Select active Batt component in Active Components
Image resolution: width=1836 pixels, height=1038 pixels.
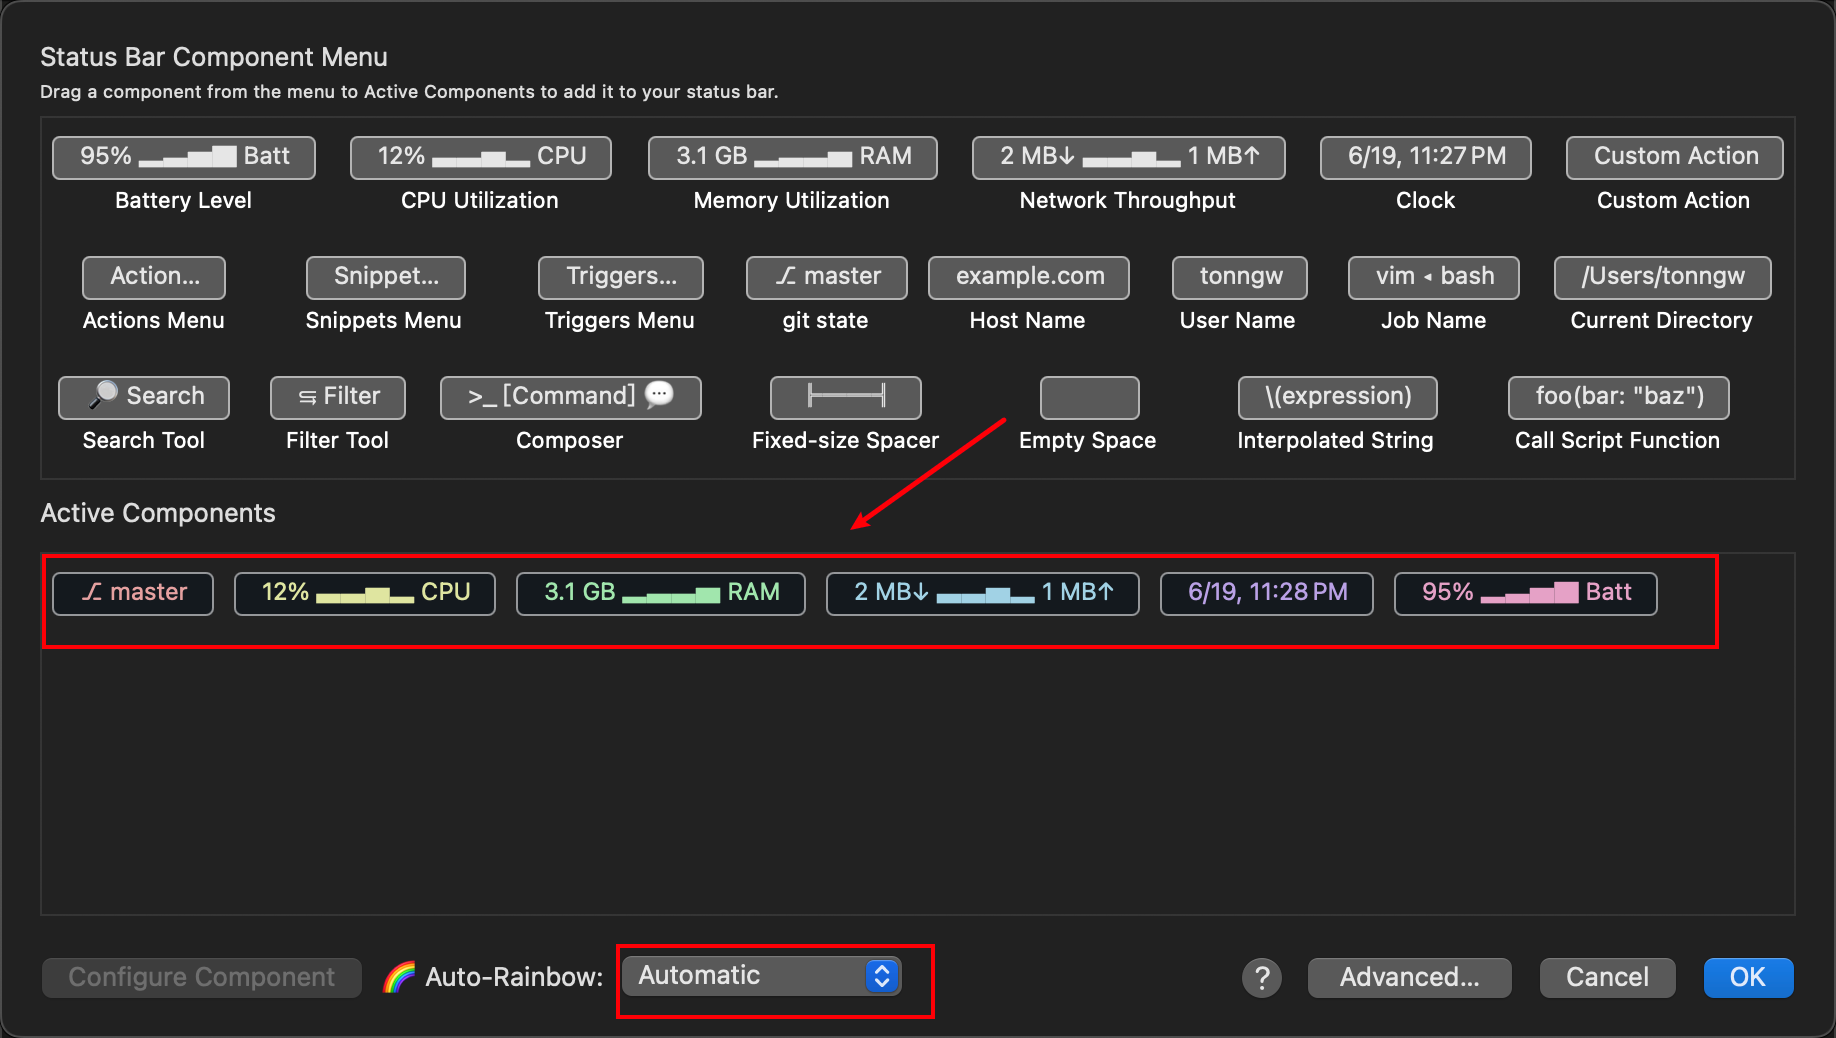(x=1526, y=593)
